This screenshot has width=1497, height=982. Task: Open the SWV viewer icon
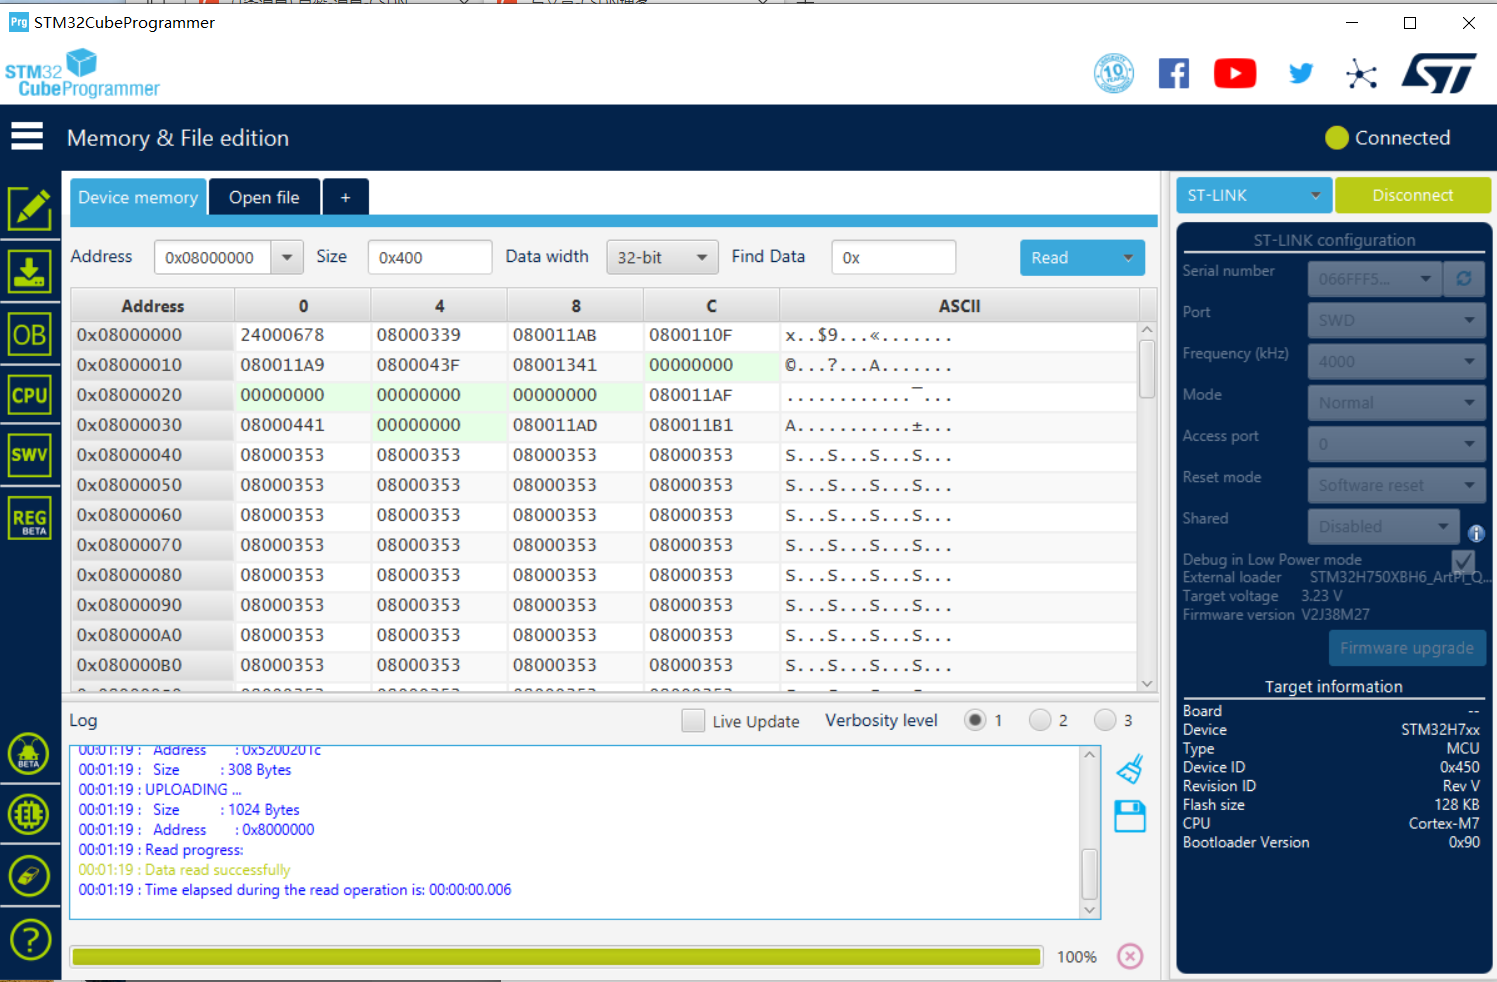(x=30, y=456)
